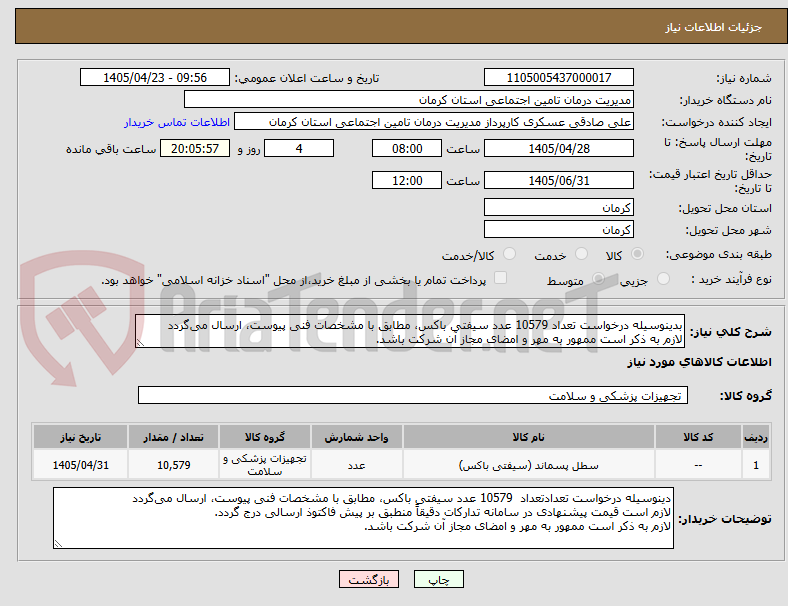Click the resize handle of شرح کلی نیاز textarea
The width and height of the screenshot is (788, 606).
point(140,343)
